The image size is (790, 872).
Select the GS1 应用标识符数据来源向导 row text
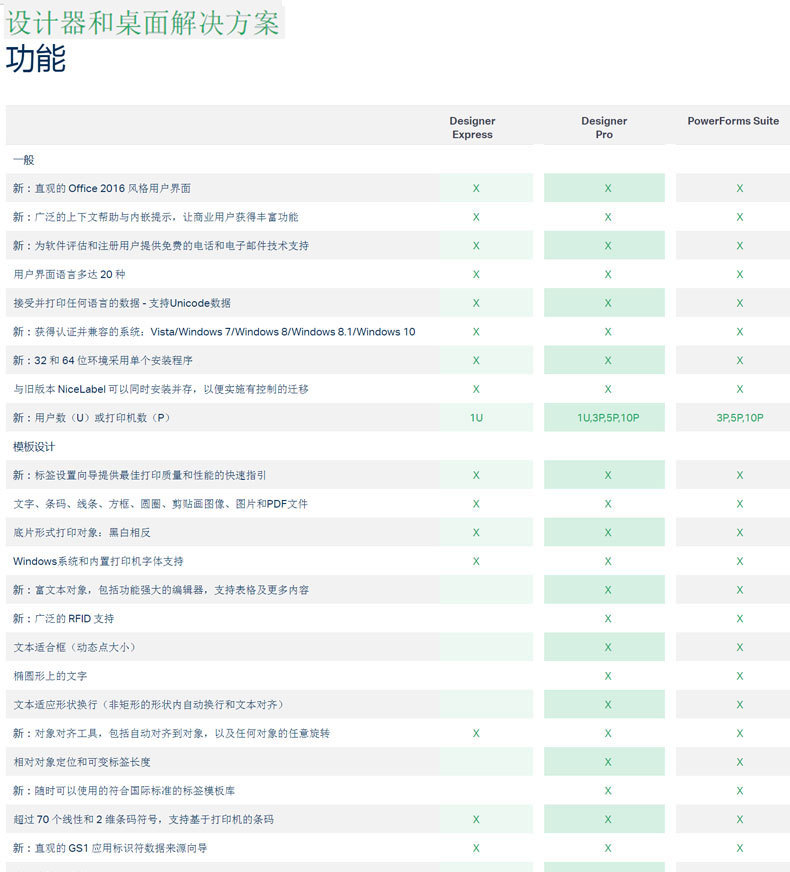[110, 848]
